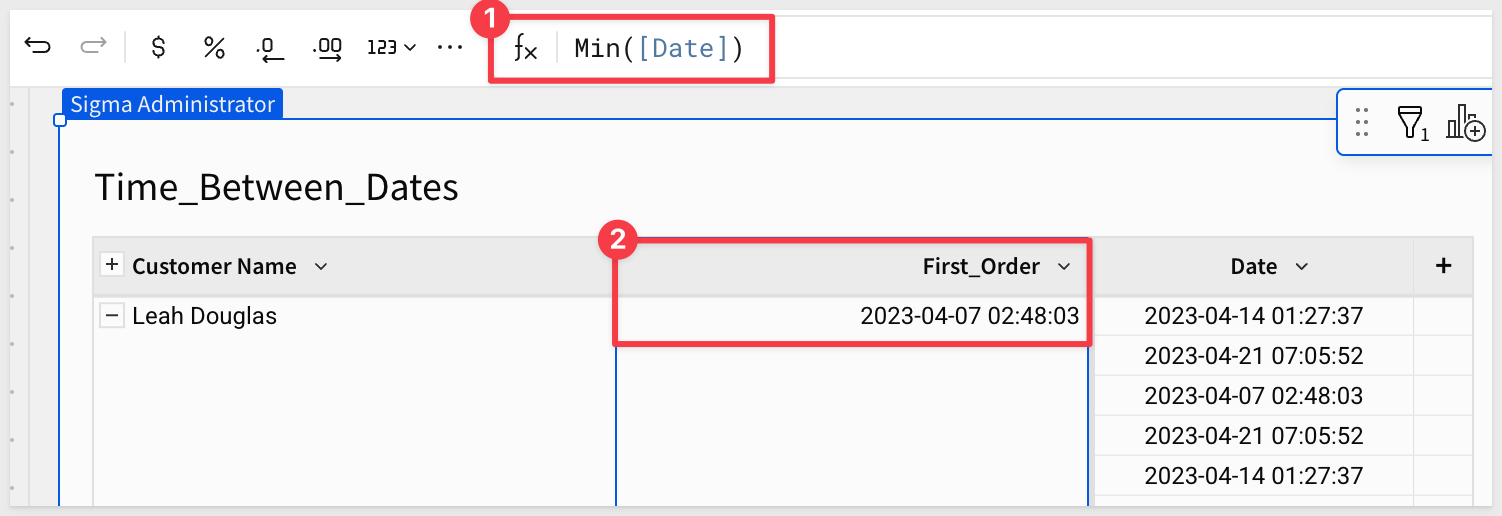Add a new column plus button
Viewport: 1502px width, 516px height.
point(1443,266)
